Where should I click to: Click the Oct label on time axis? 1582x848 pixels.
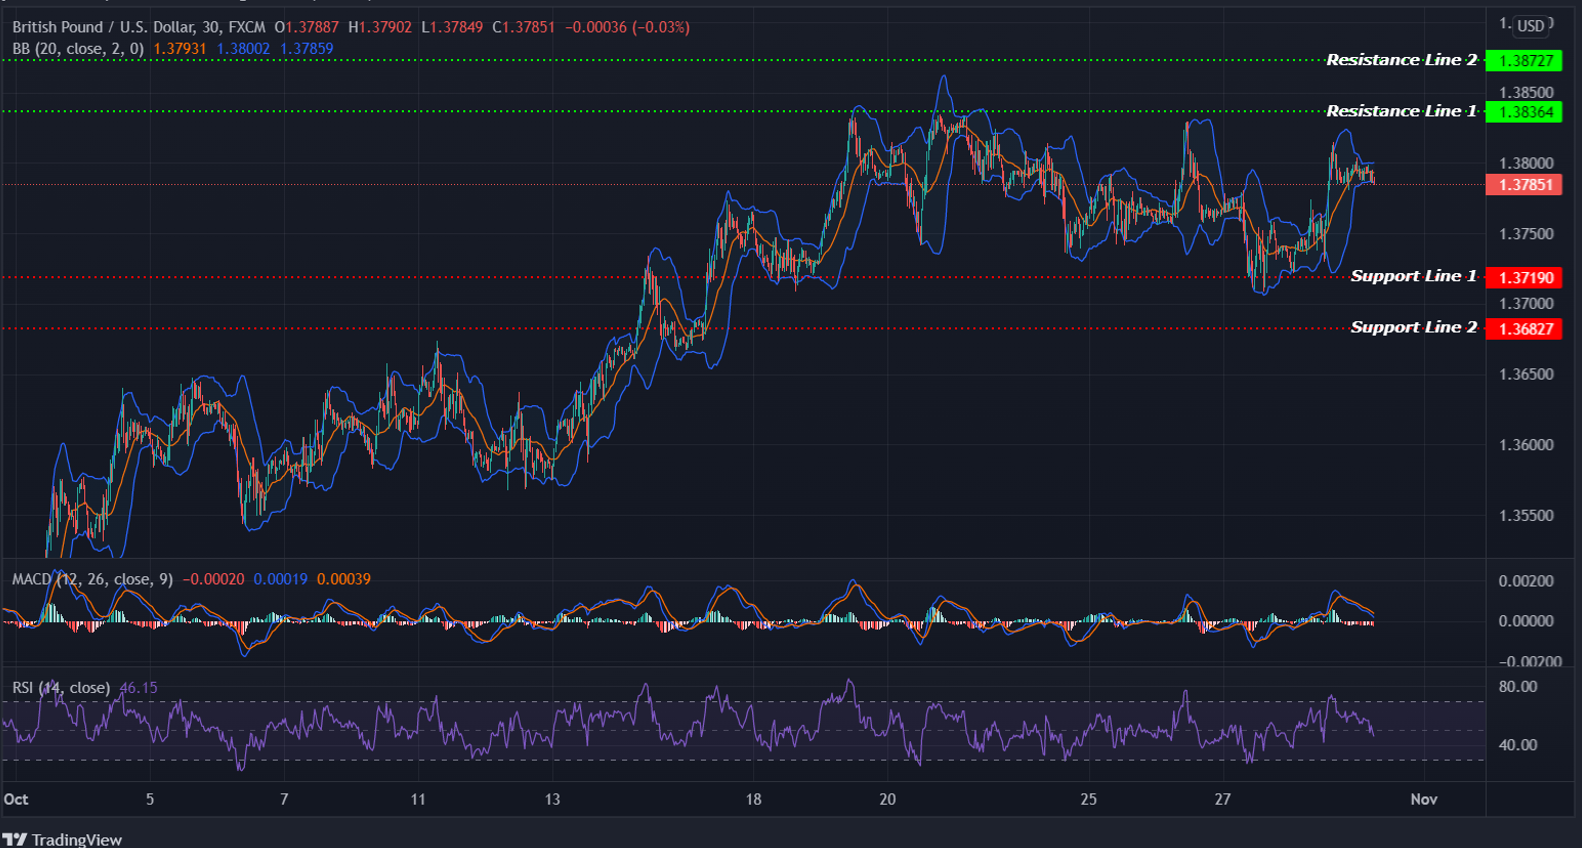point(16,799)
